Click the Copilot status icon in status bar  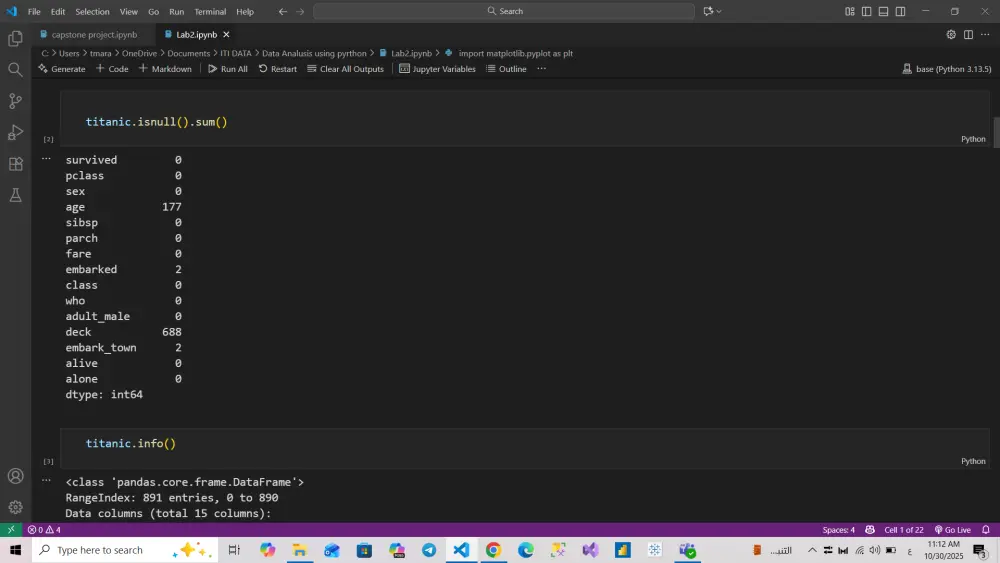point(870,530)
